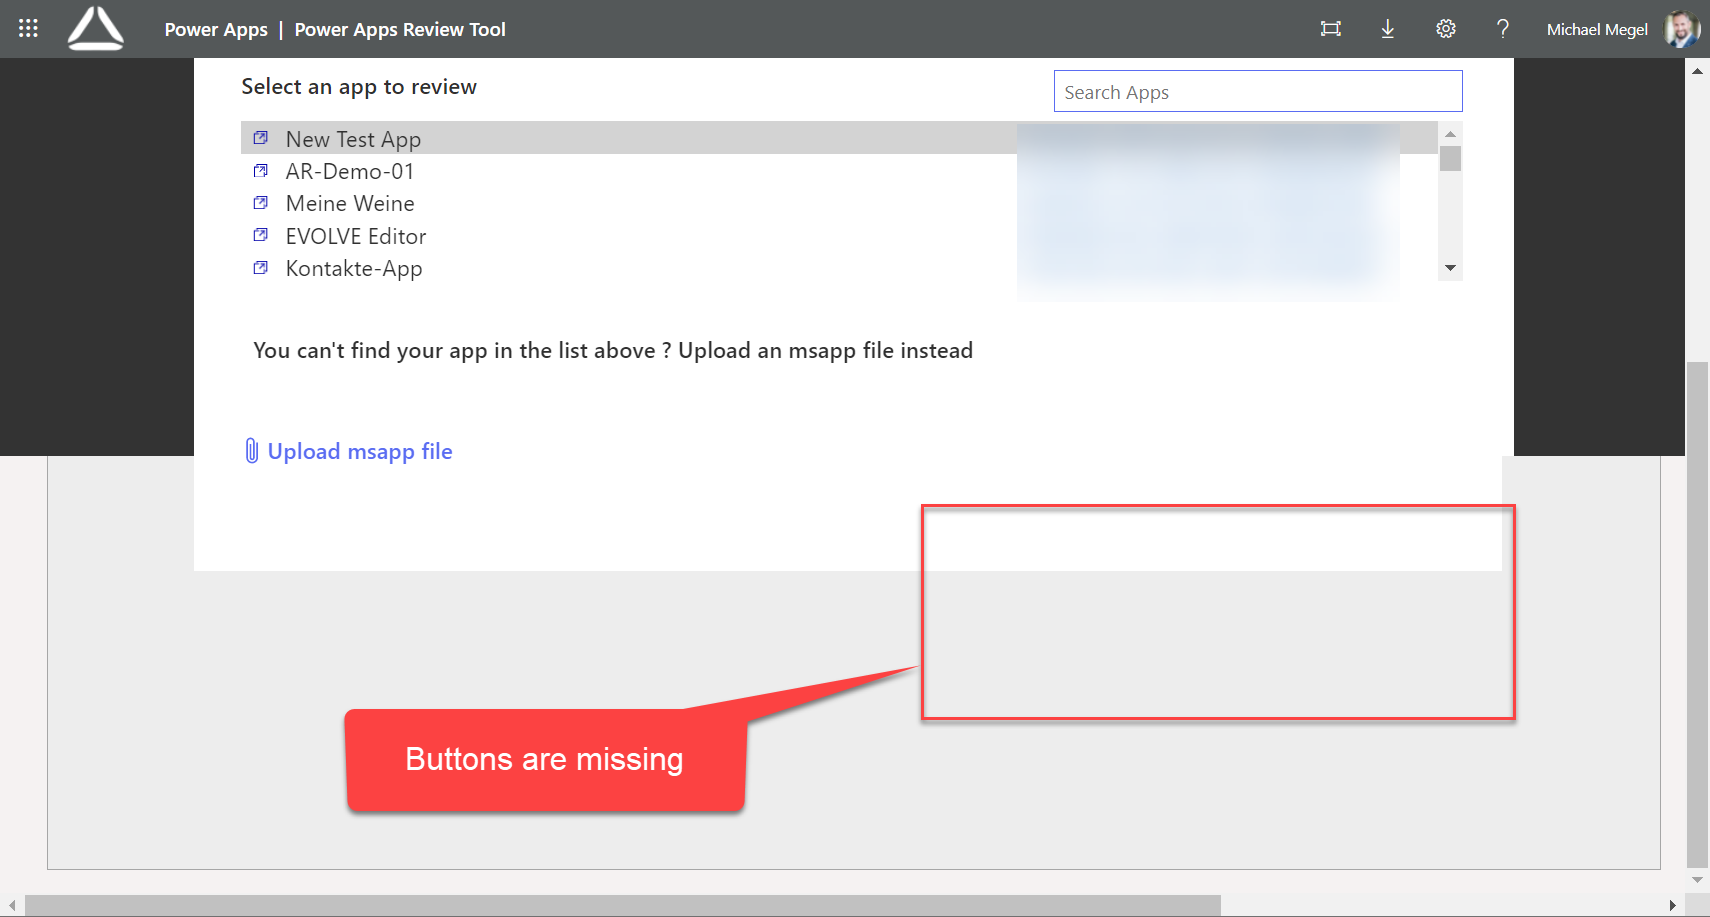The height and width of the screenshot is (917, 1710).
Task: Select the EVOLVE Editor app
Action: tap(355, 236)
